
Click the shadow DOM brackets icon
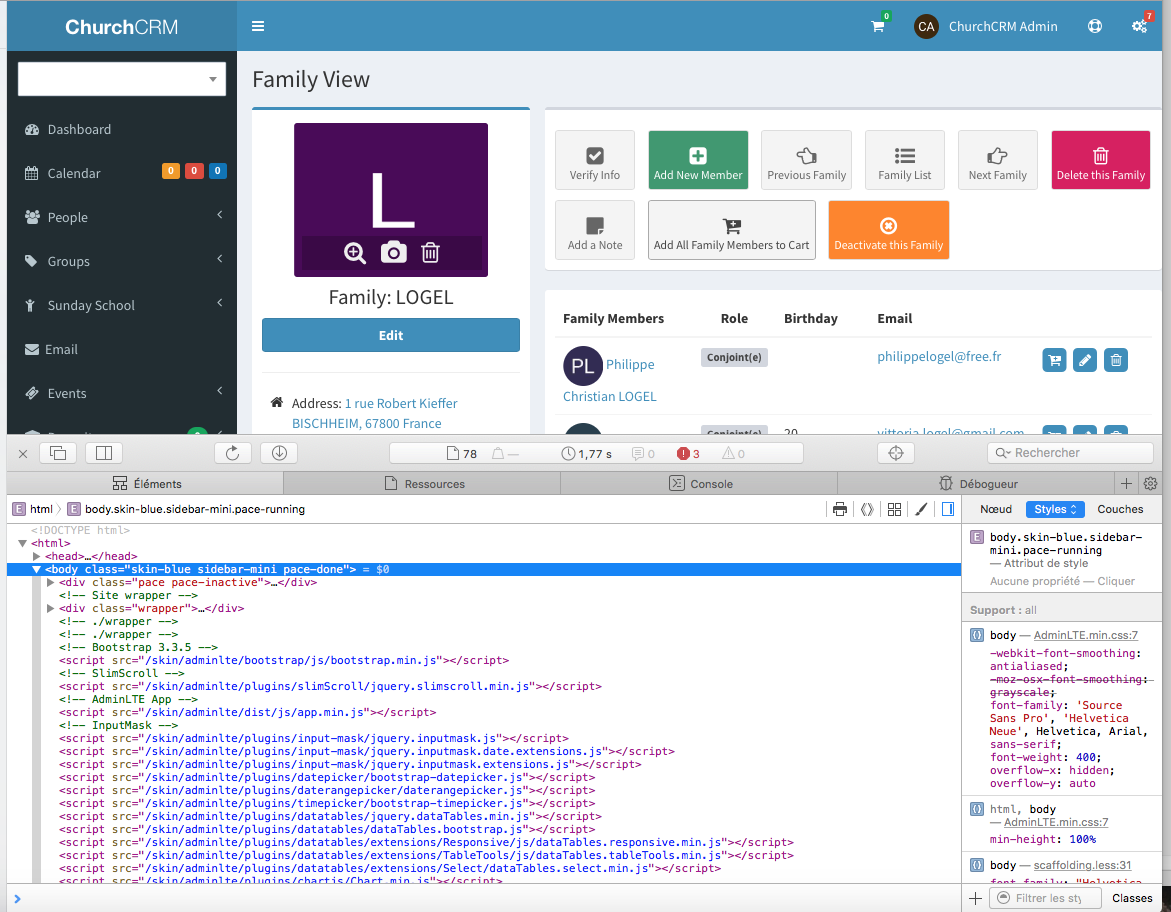(x=867, y=509)
